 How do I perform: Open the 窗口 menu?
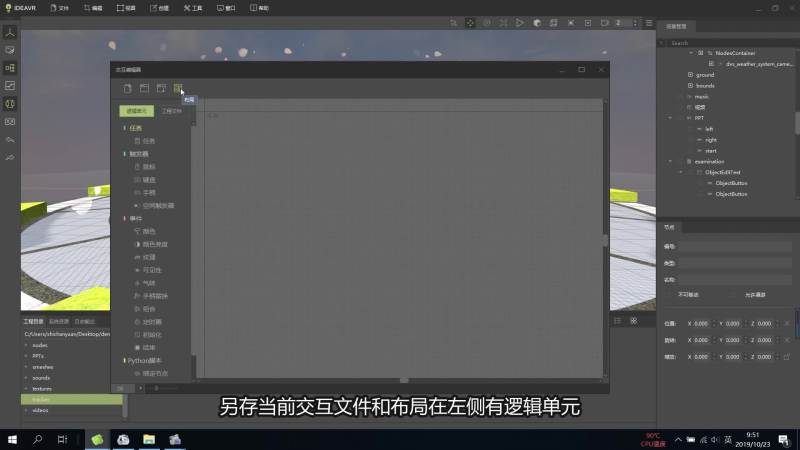click(x=226, y=8)
